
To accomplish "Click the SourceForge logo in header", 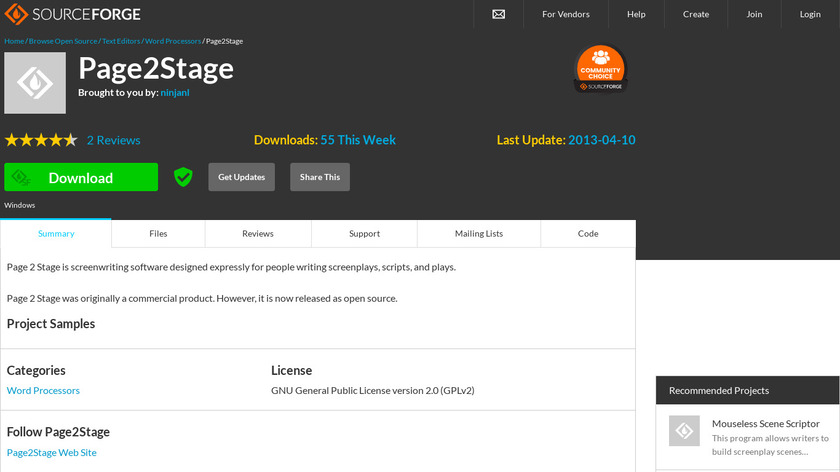I will click(x=72, y=14).
